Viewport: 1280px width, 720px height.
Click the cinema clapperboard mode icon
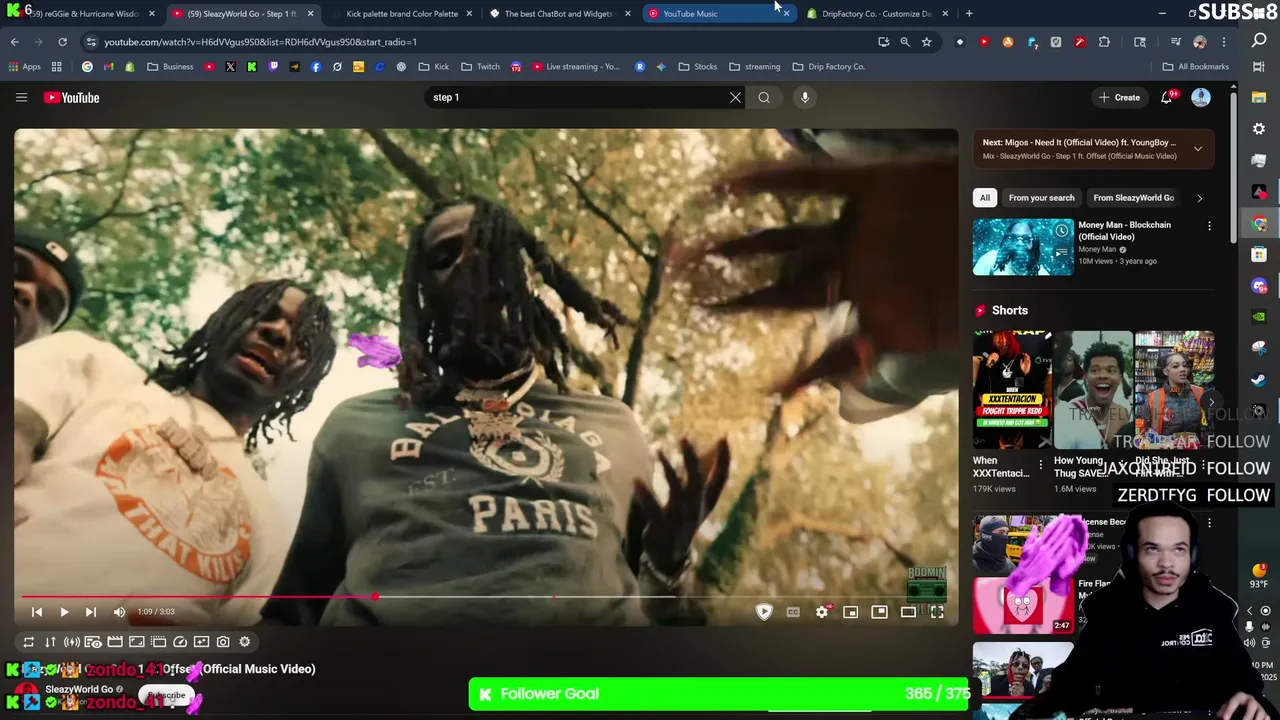115,642
